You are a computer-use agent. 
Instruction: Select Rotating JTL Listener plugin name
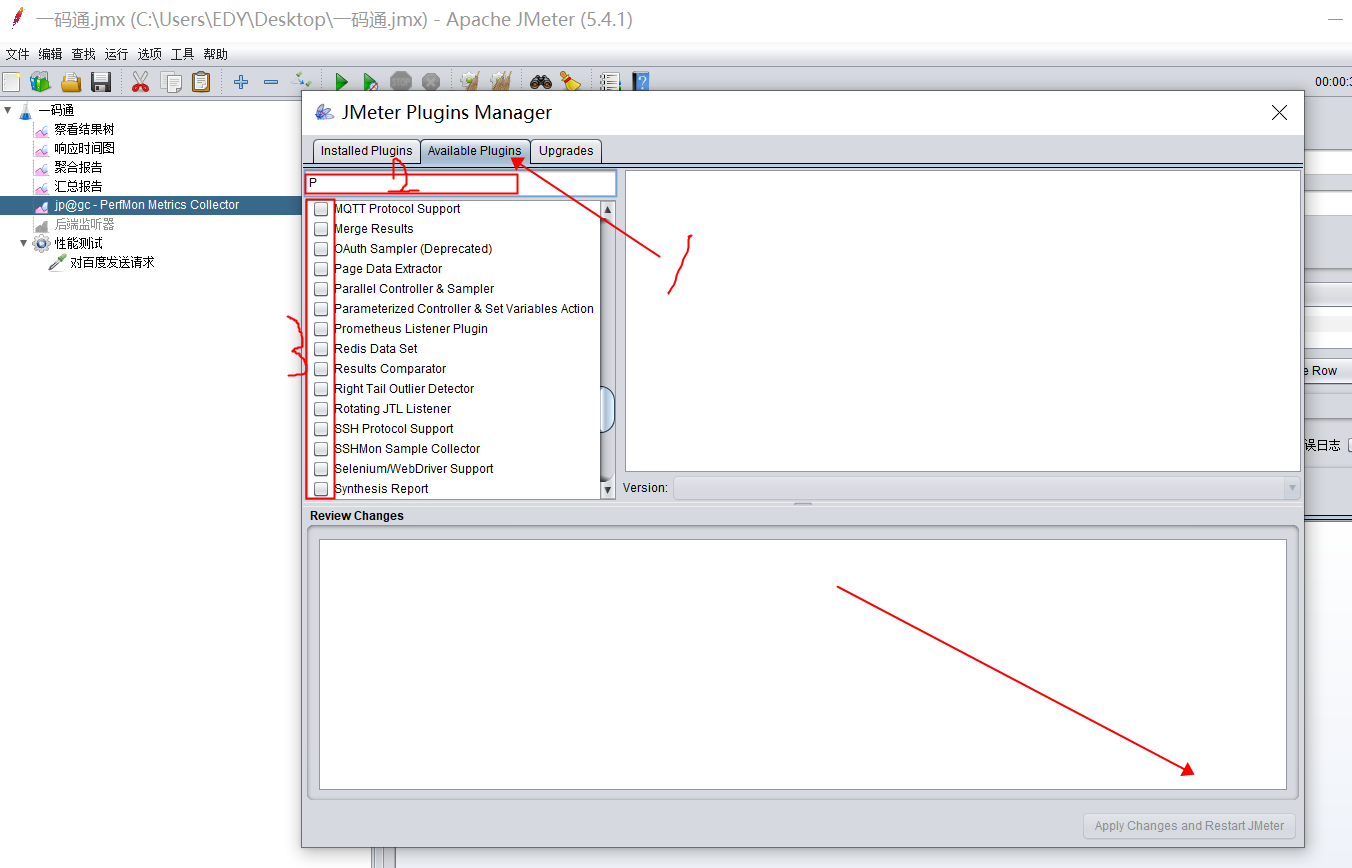coord(392,409)
